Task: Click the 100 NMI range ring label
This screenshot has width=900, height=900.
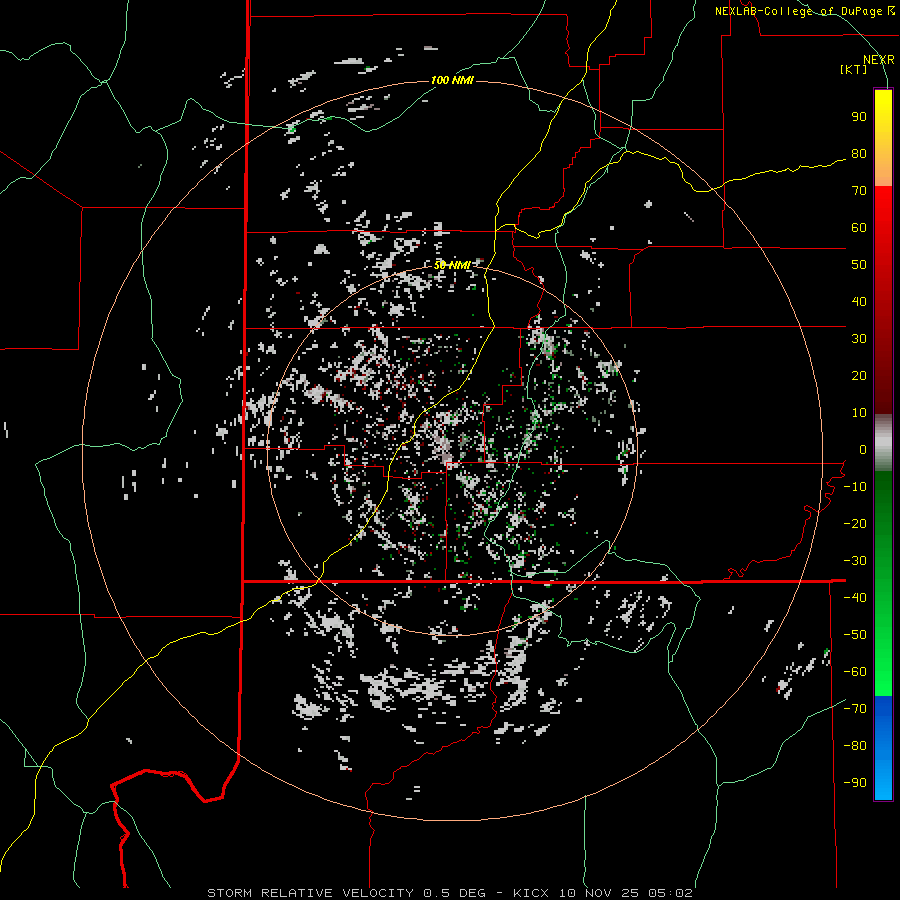Action: point(452,80)
